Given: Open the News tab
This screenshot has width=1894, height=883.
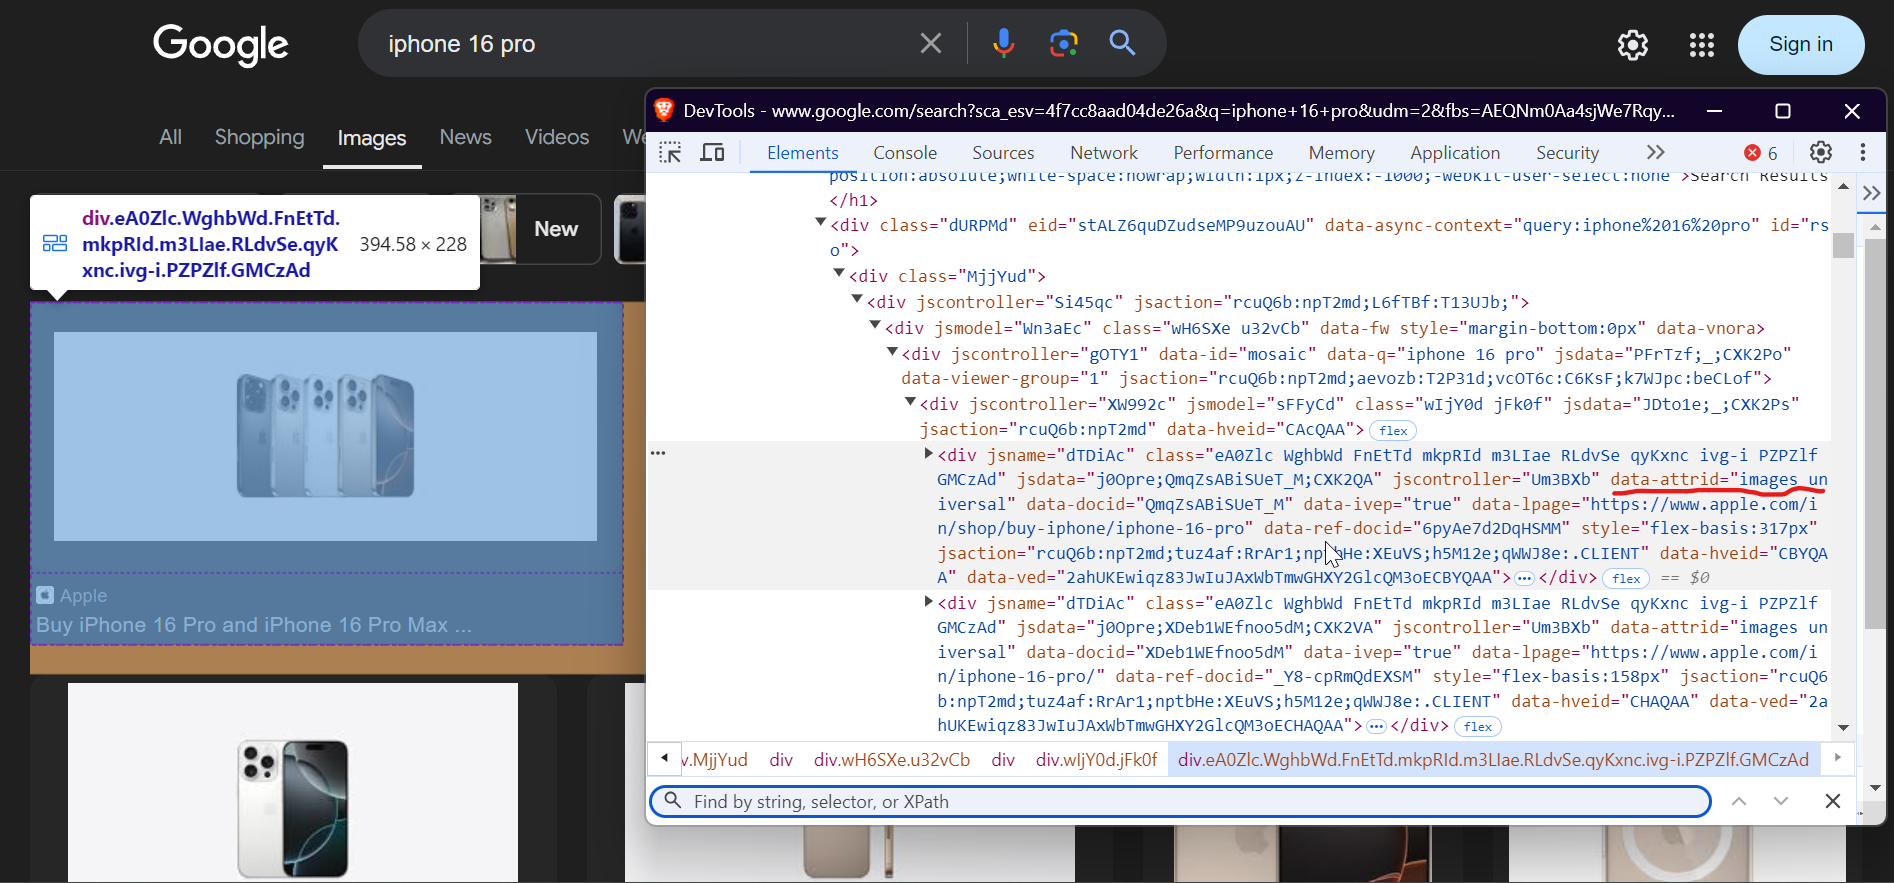Looking at the screenshot, I should click(465, 137).
